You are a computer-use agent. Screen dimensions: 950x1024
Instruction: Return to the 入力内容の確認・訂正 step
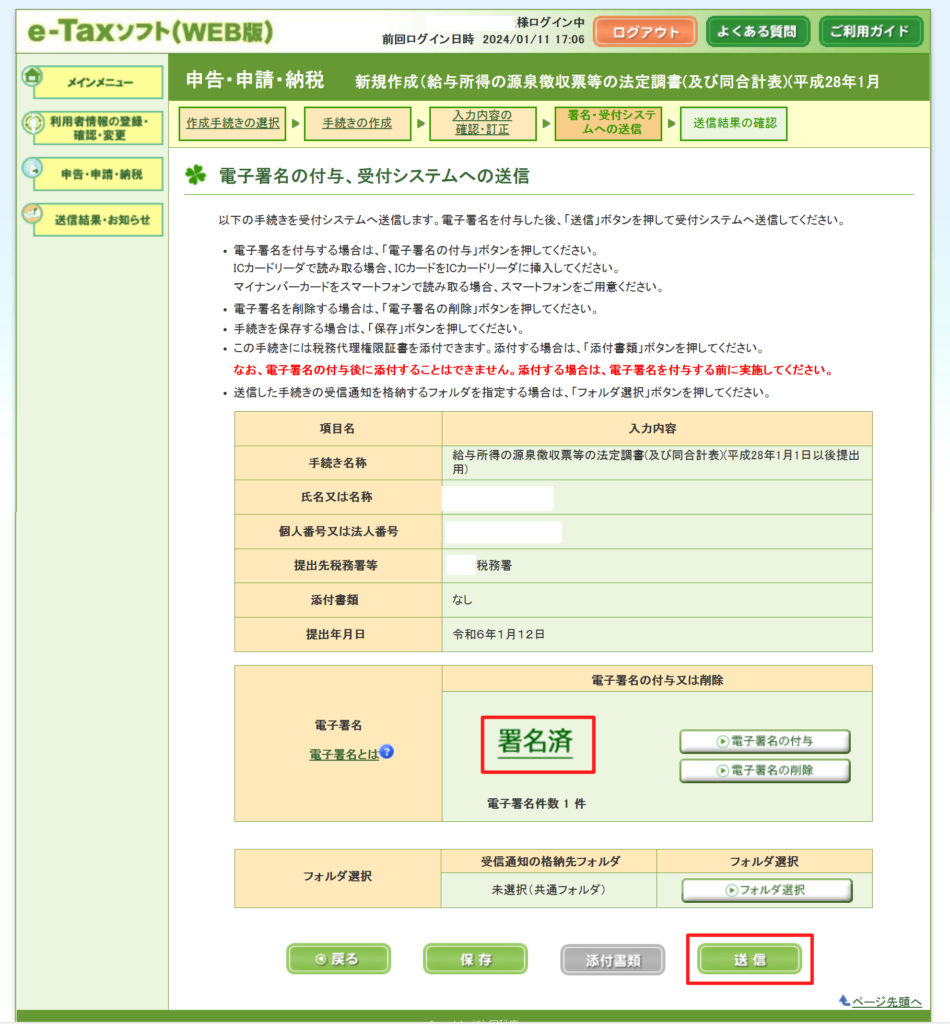tap(481, 124)
